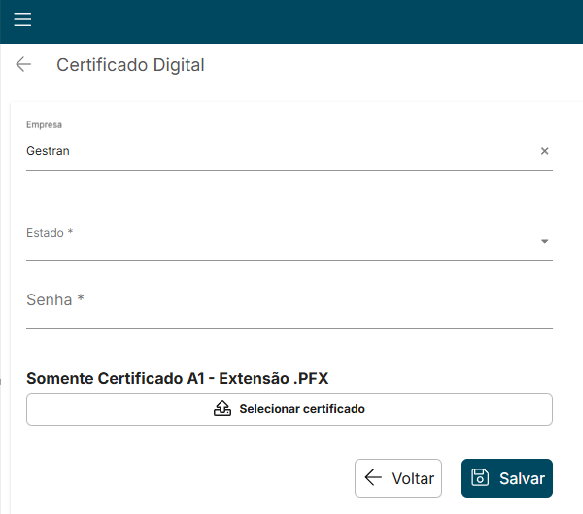
Task: Open the hamburger navigation menu
Action: pos(23,19)
